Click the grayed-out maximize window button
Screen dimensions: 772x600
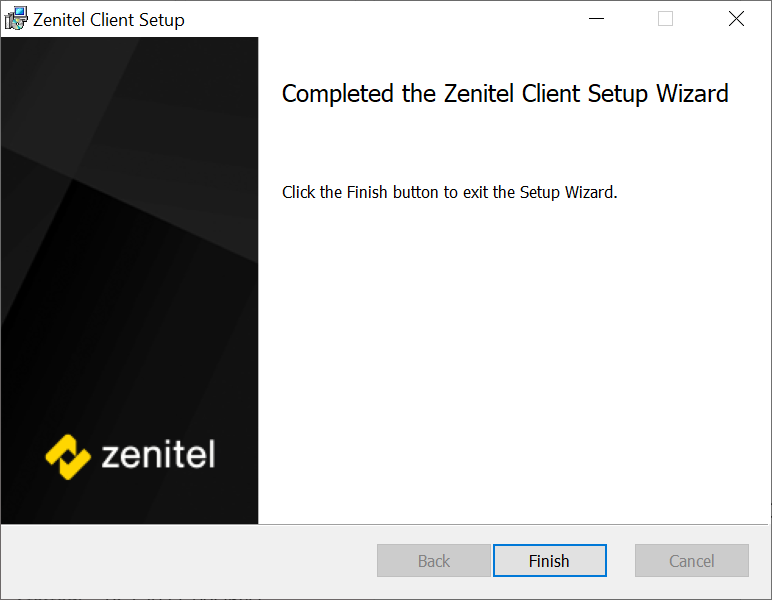665,19
